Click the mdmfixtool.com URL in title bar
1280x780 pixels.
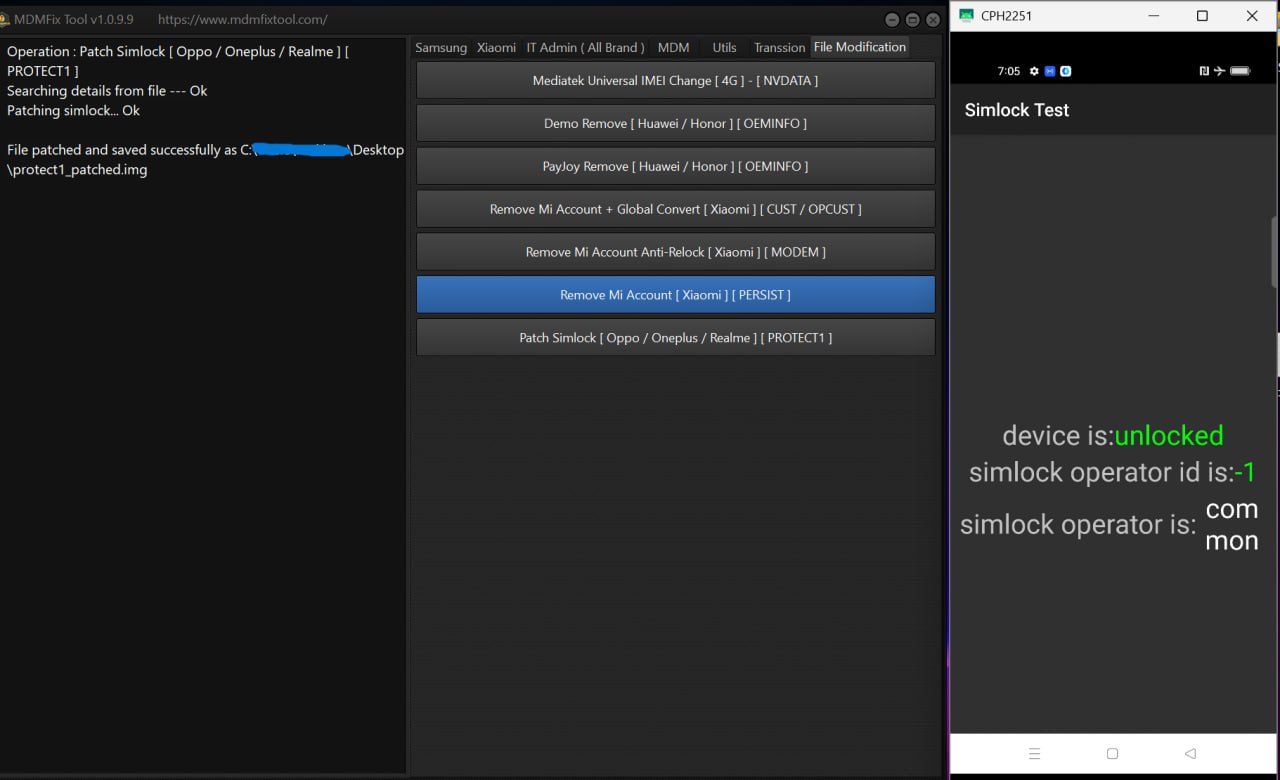click(x=242, y=20)
